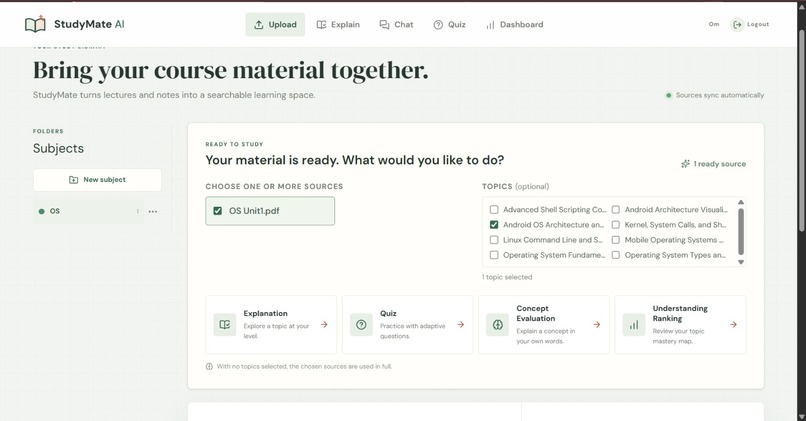This screenshot has width=806, height=421.
Task: Click the '1 topic selected' text
Action: (x=507, y=277)
